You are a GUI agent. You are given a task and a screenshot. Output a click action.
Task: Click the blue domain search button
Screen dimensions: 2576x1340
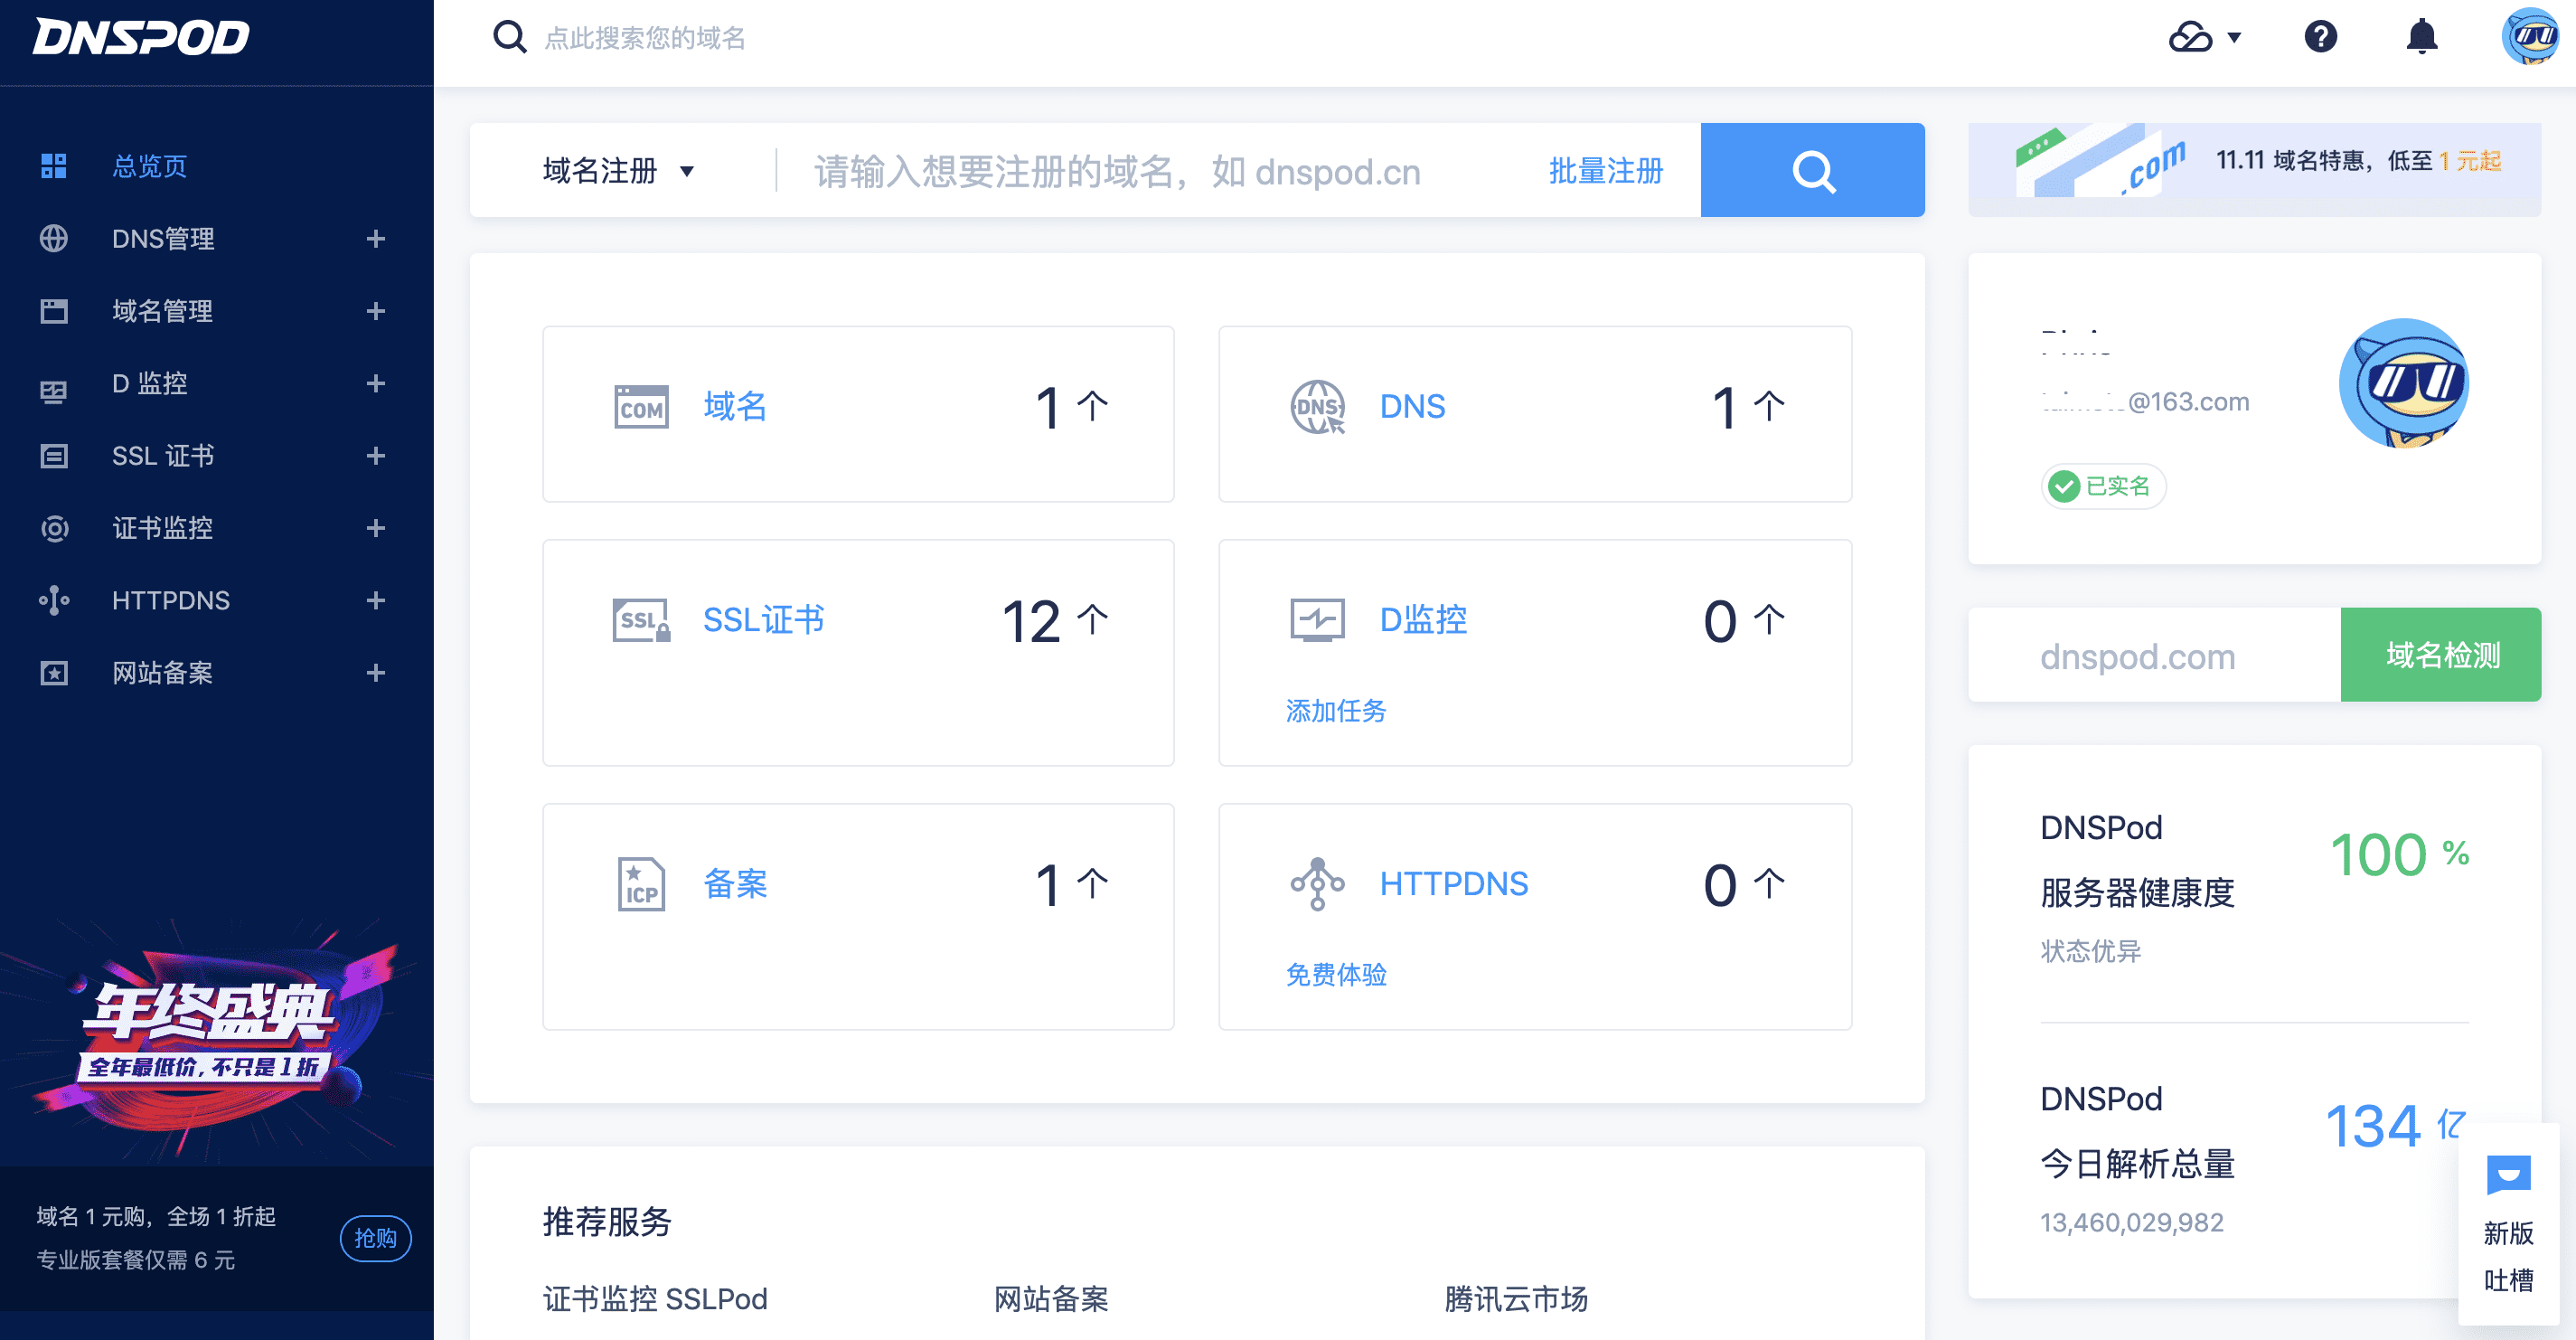pos(1812,170)
